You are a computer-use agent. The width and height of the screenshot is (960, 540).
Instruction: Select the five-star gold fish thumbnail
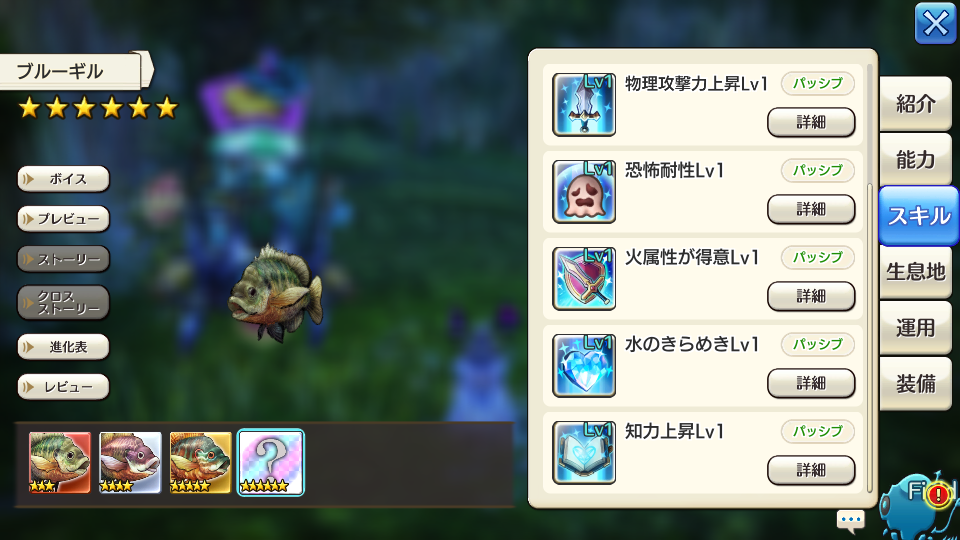200,462
